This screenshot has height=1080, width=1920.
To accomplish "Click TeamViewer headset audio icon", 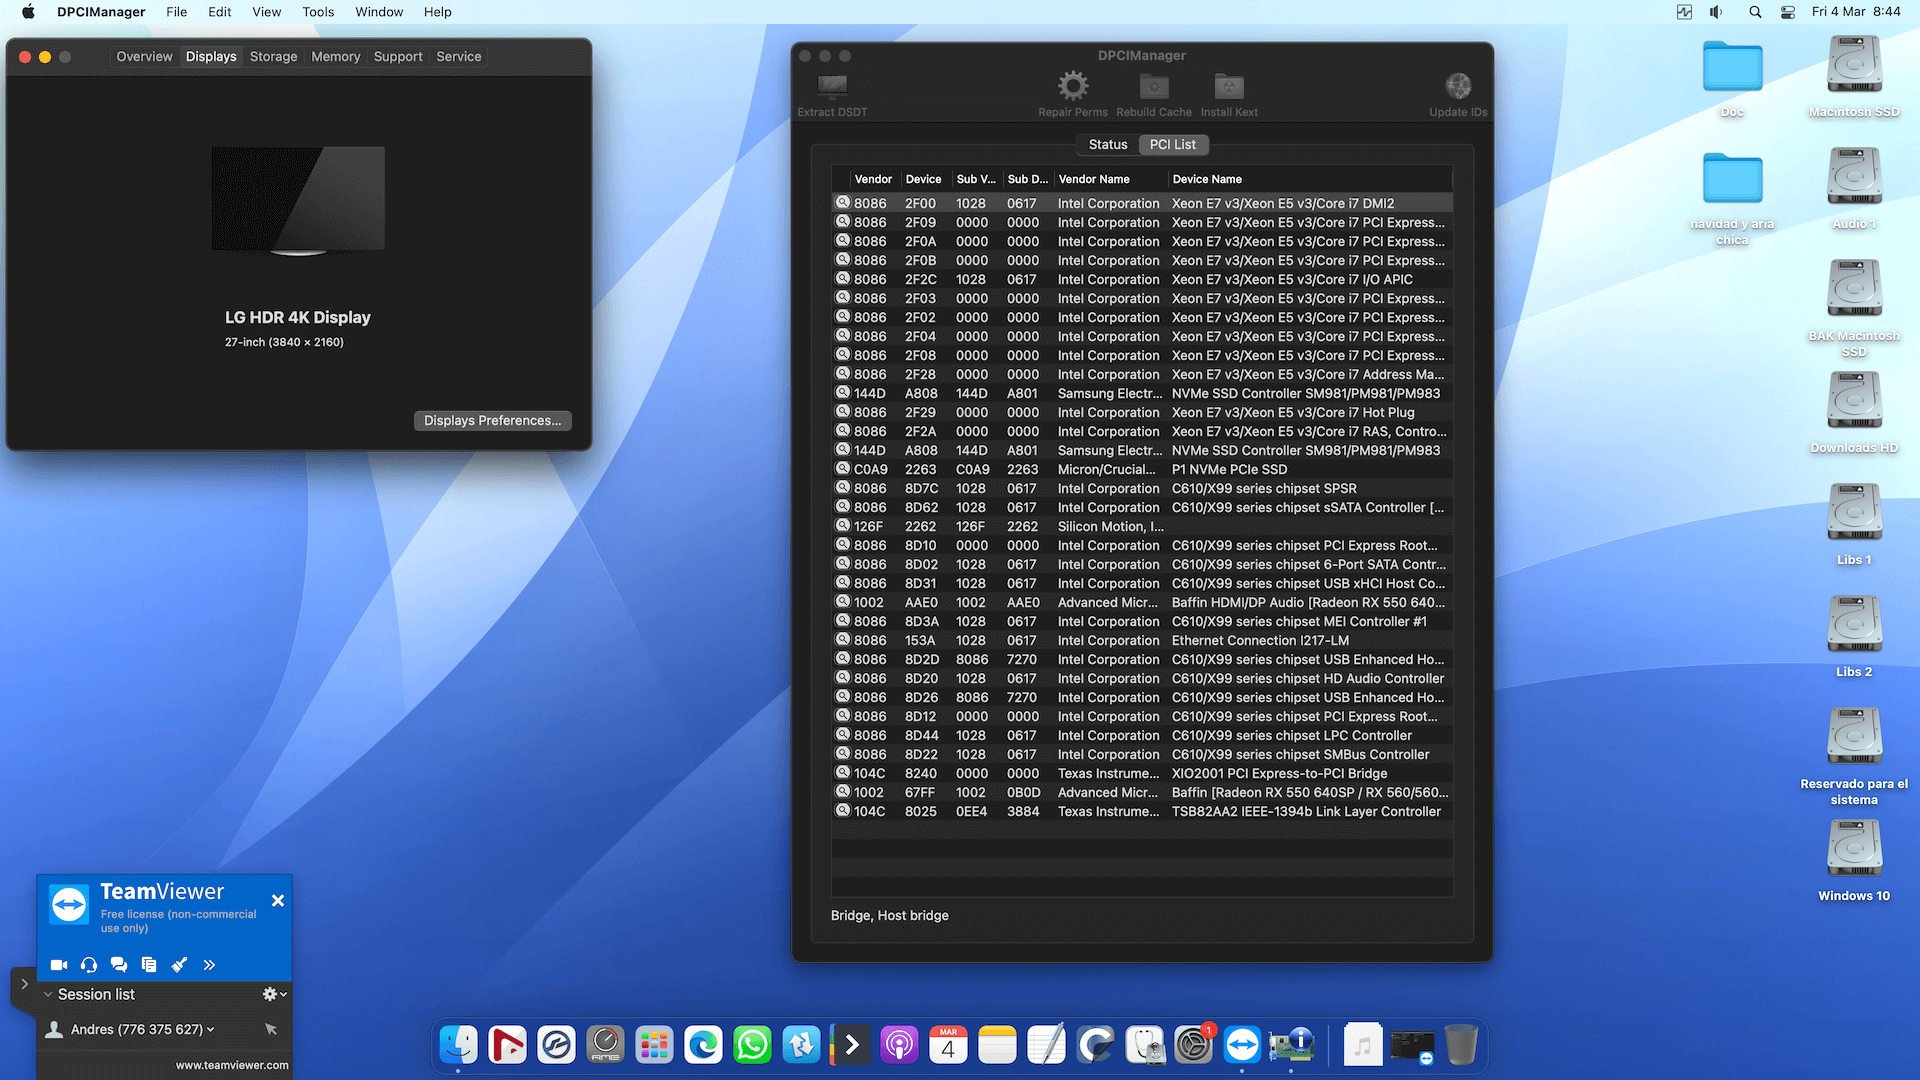I will coord(89,965).
